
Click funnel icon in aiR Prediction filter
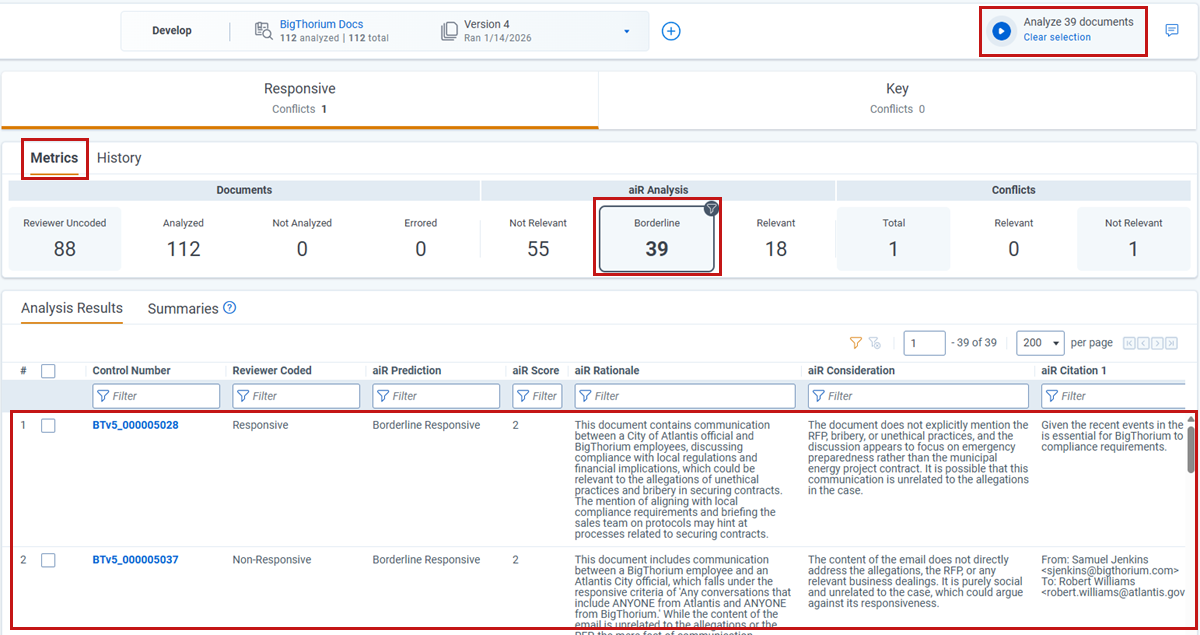pyautogui.click(x=383, y=396)
